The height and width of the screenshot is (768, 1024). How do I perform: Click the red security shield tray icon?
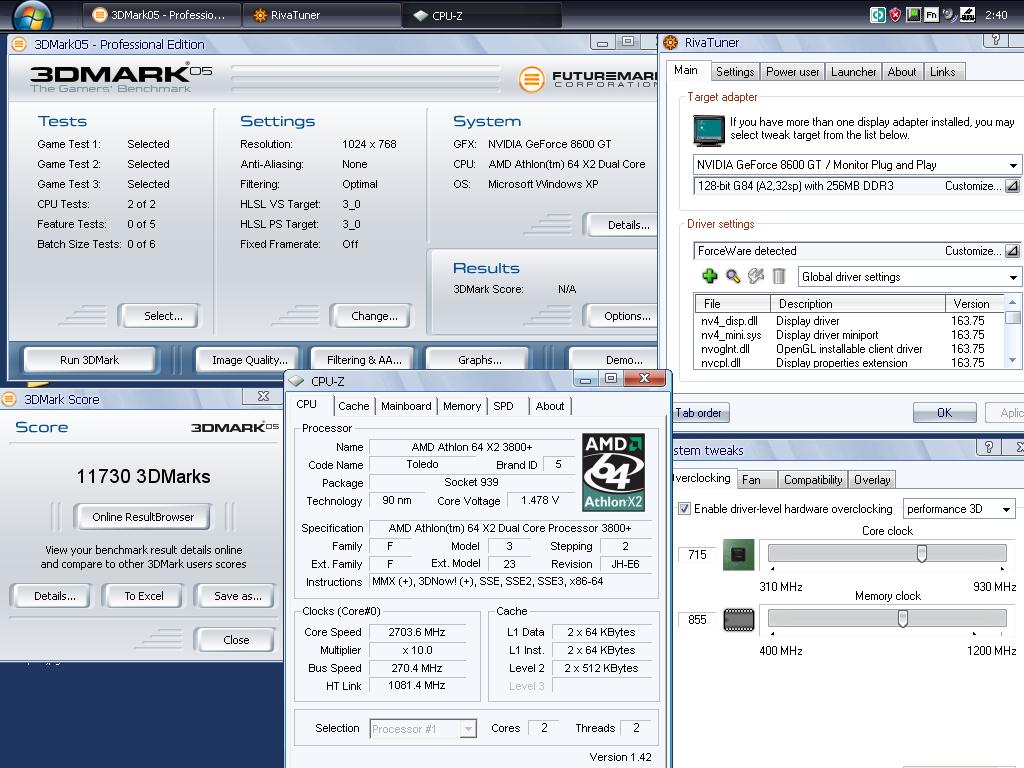point(895,14)
